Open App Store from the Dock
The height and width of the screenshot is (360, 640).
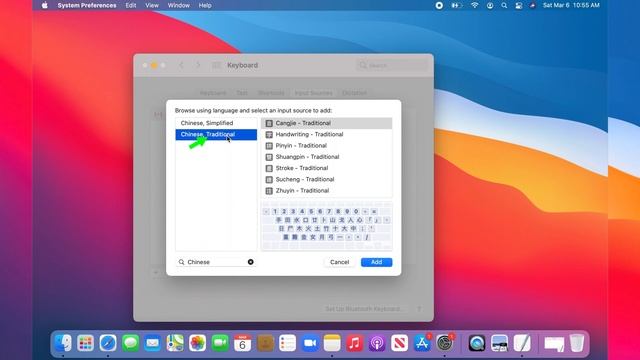[x=422, y=343]
